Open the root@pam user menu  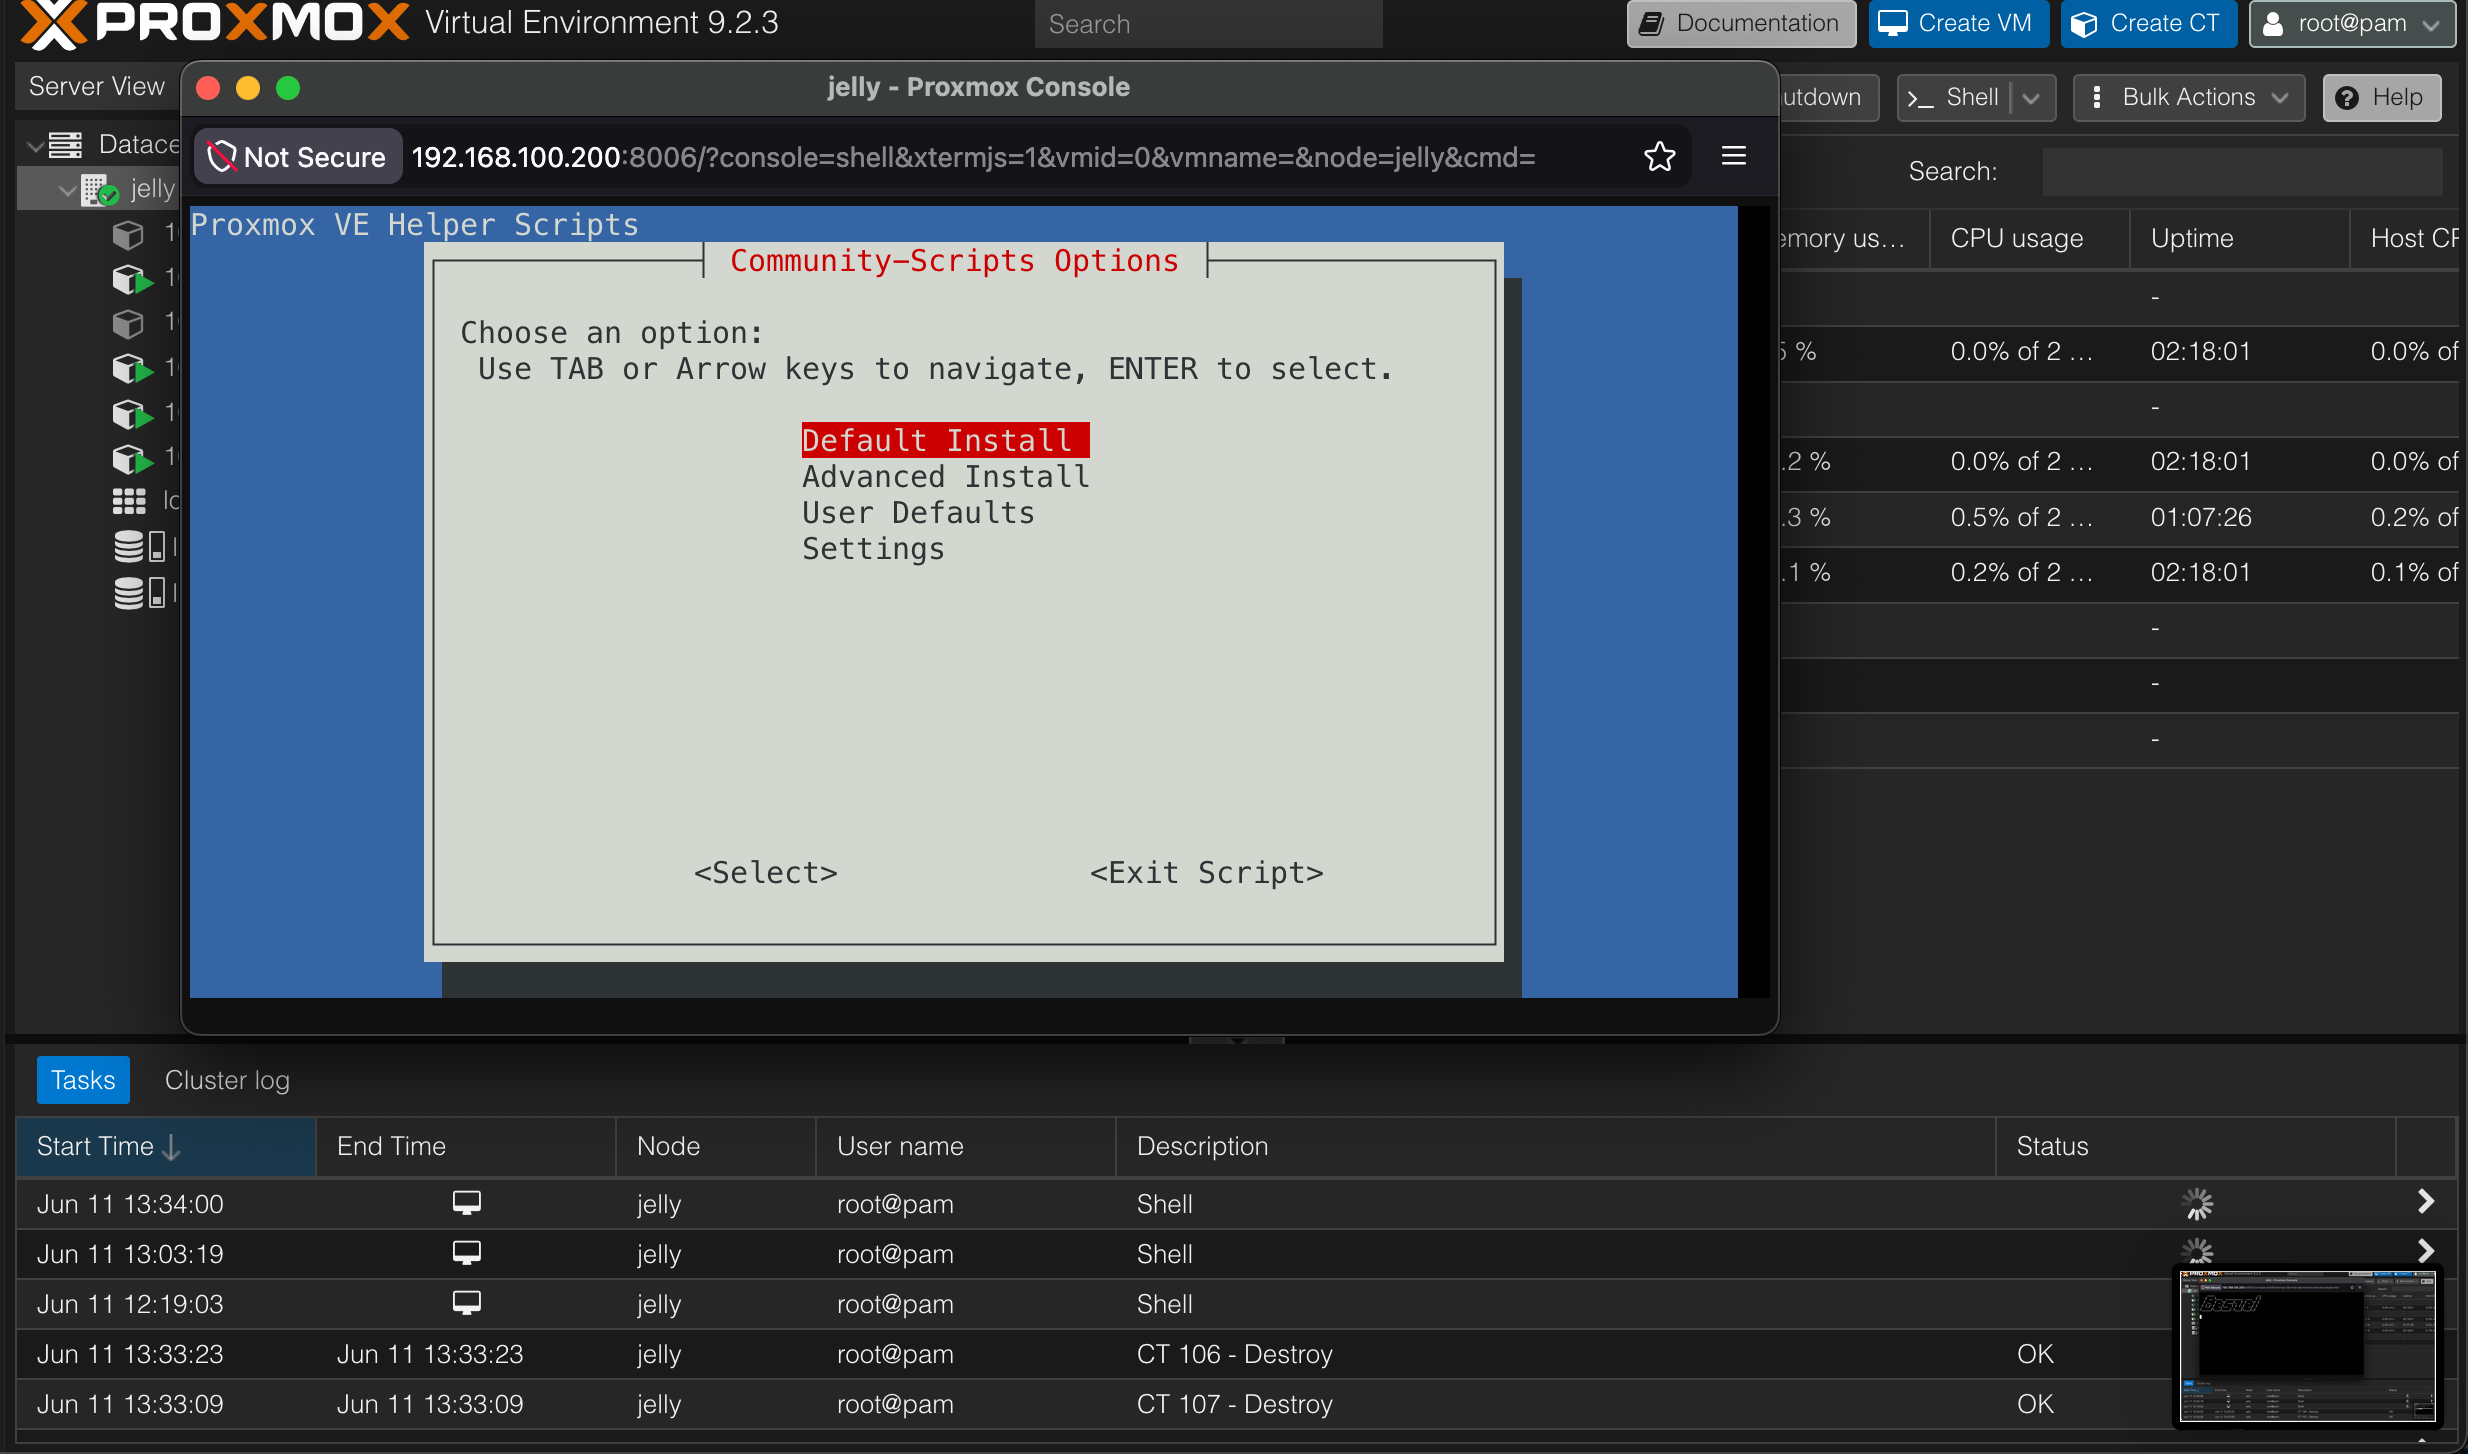[x=2352, y=23]
